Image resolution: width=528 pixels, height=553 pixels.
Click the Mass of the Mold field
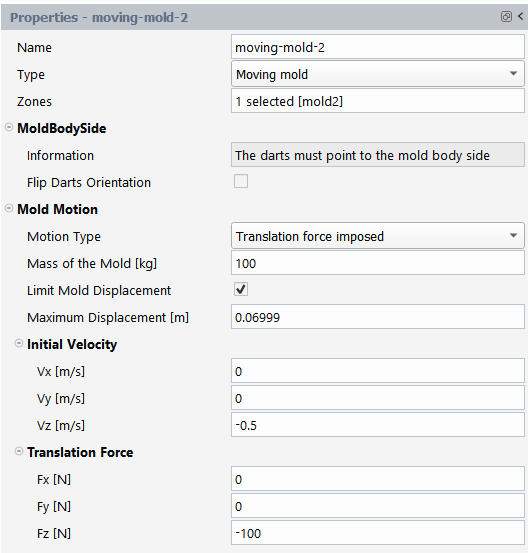tap(378, 263)
